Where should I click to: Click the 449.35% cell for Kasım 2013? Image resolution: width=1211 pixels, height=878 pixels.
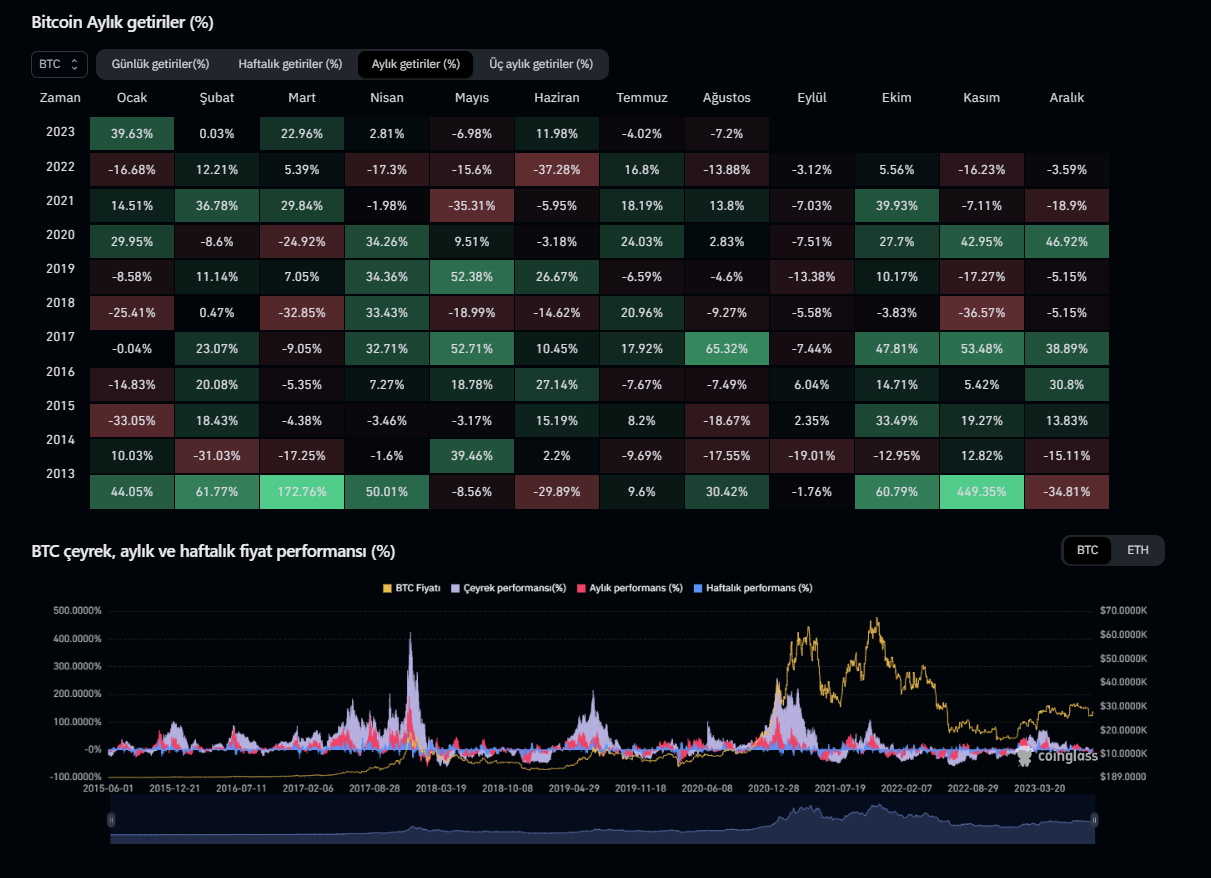[982, 492]
